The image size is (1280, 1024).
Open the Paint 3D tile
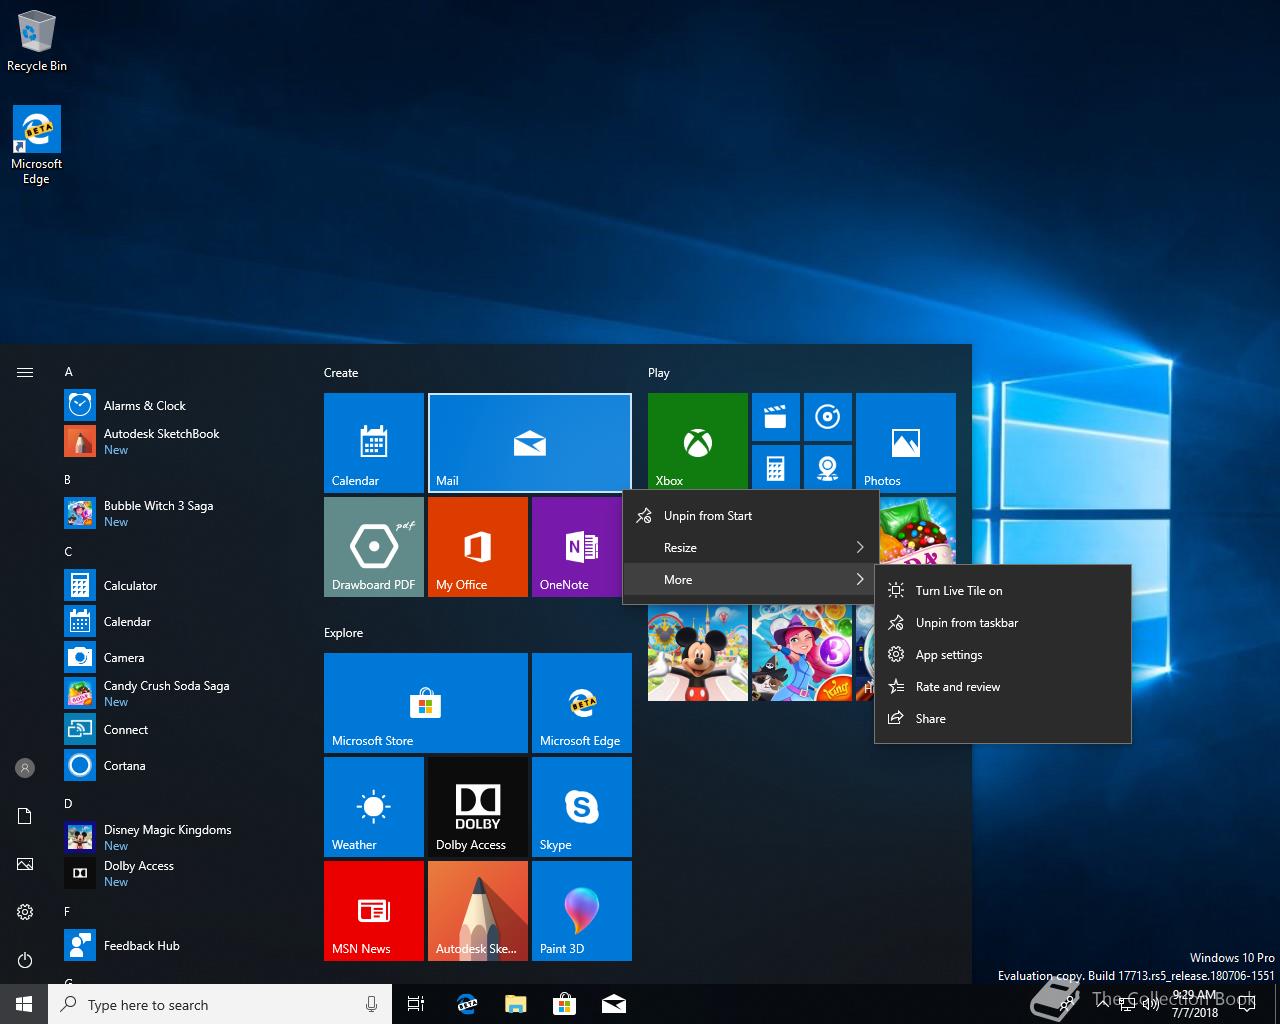pos(582,911)
